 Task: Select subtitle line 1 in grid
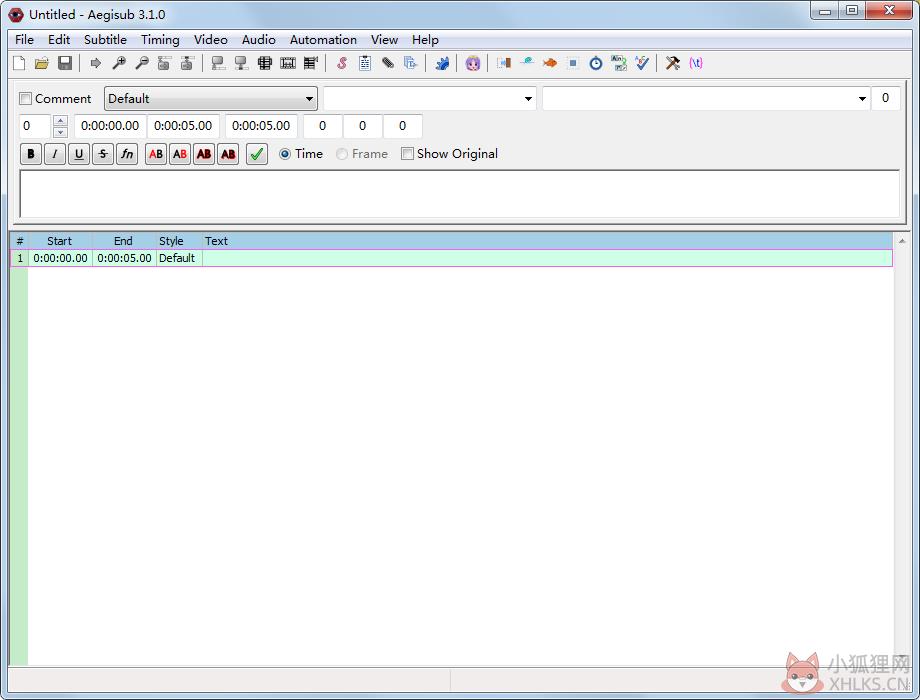451,258
